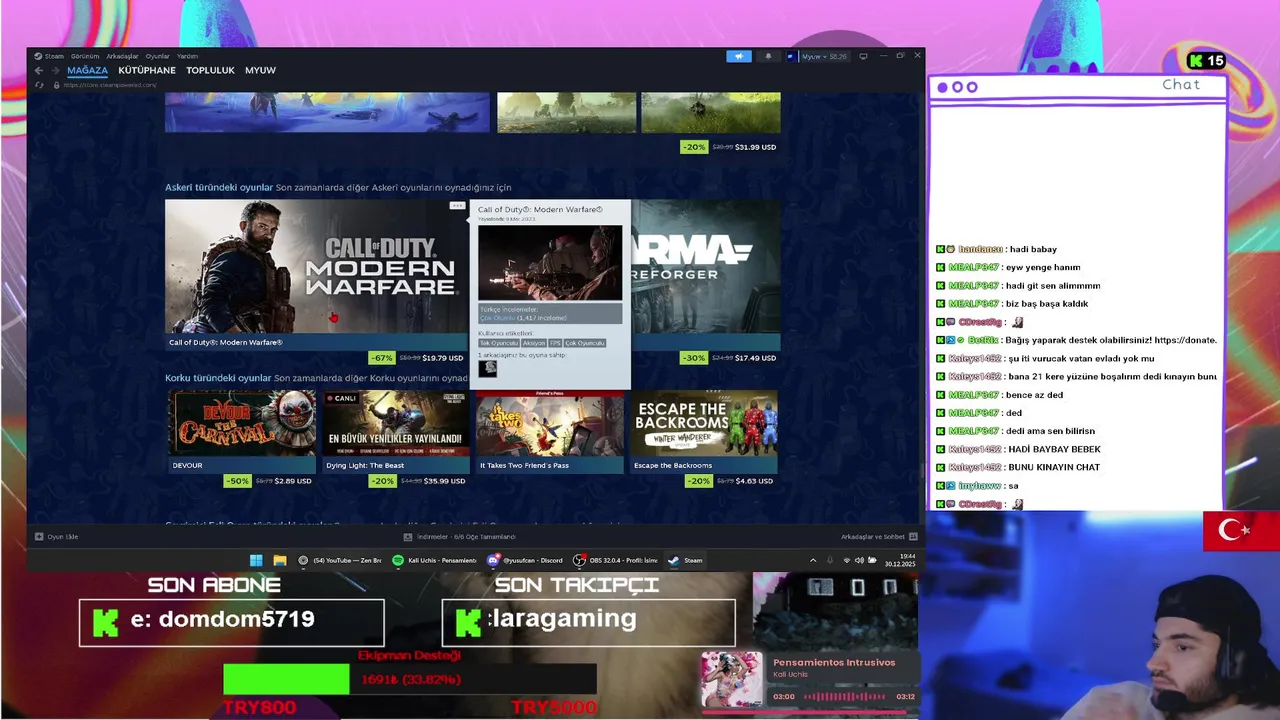Click the FPS tag in popup

tap(555, 343)
